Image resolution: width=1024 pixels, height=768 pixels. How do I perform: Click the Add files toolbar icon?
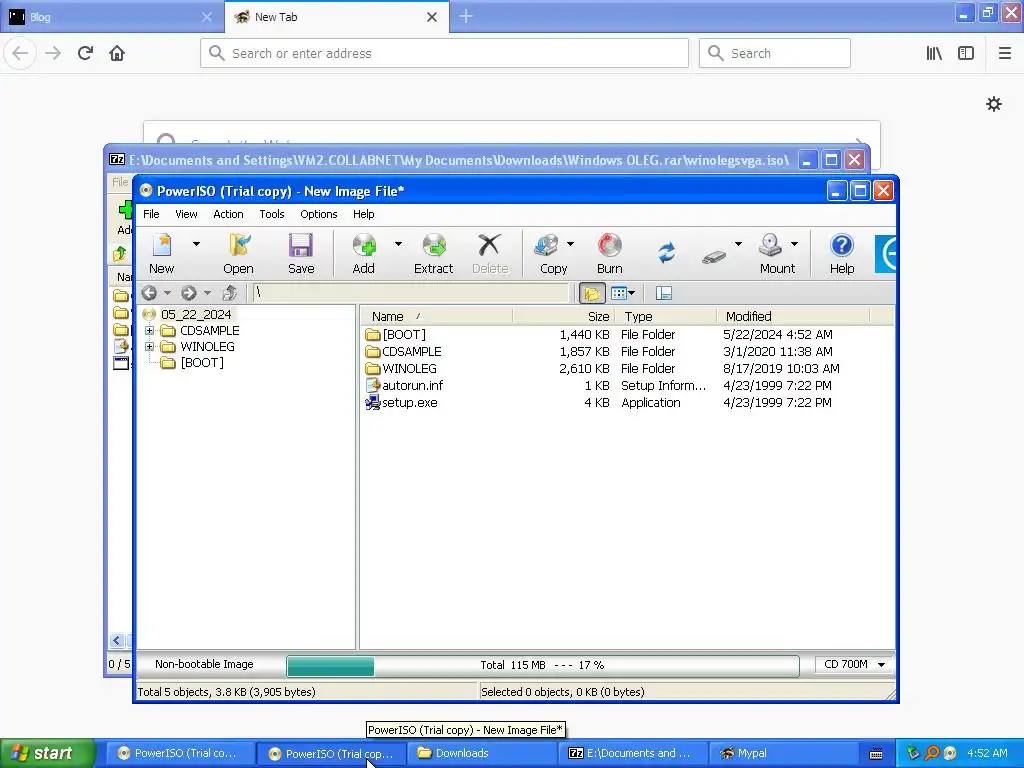pyautogui.click(x=364, y=254)
